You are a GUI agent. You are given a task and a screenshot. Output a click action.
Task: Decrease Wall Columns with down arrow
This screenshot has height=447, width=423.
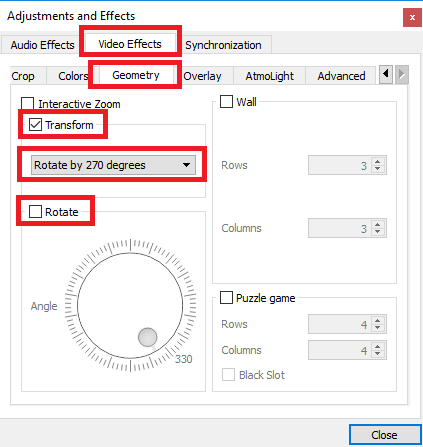[378, 232]
